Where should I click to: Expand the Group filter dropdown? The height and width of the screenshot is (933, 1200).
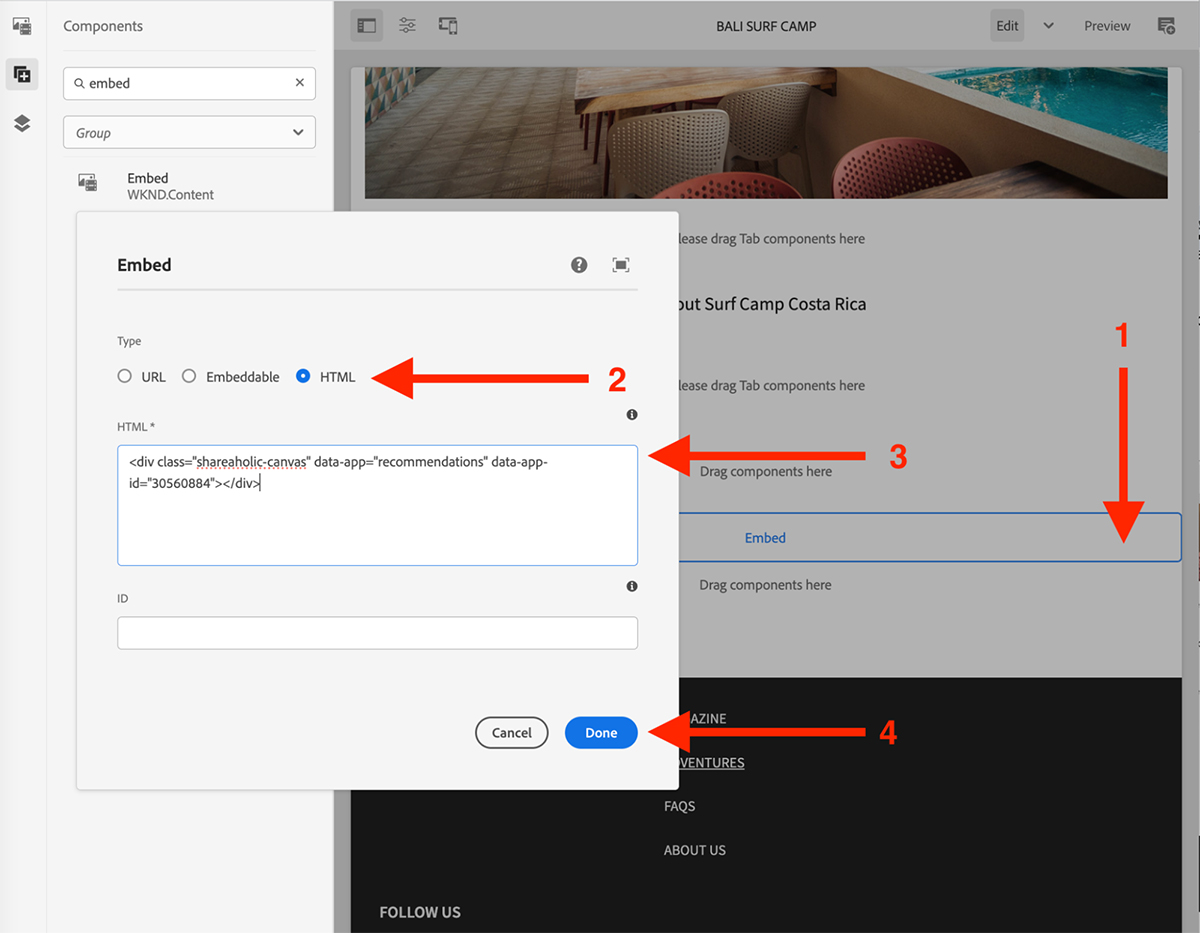tap(189, 132)
